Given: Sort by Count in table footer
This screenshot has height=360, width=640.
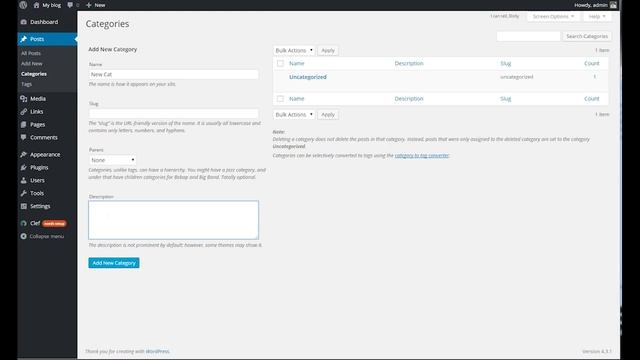Looking at the screenshot, I should pos(591,99).
